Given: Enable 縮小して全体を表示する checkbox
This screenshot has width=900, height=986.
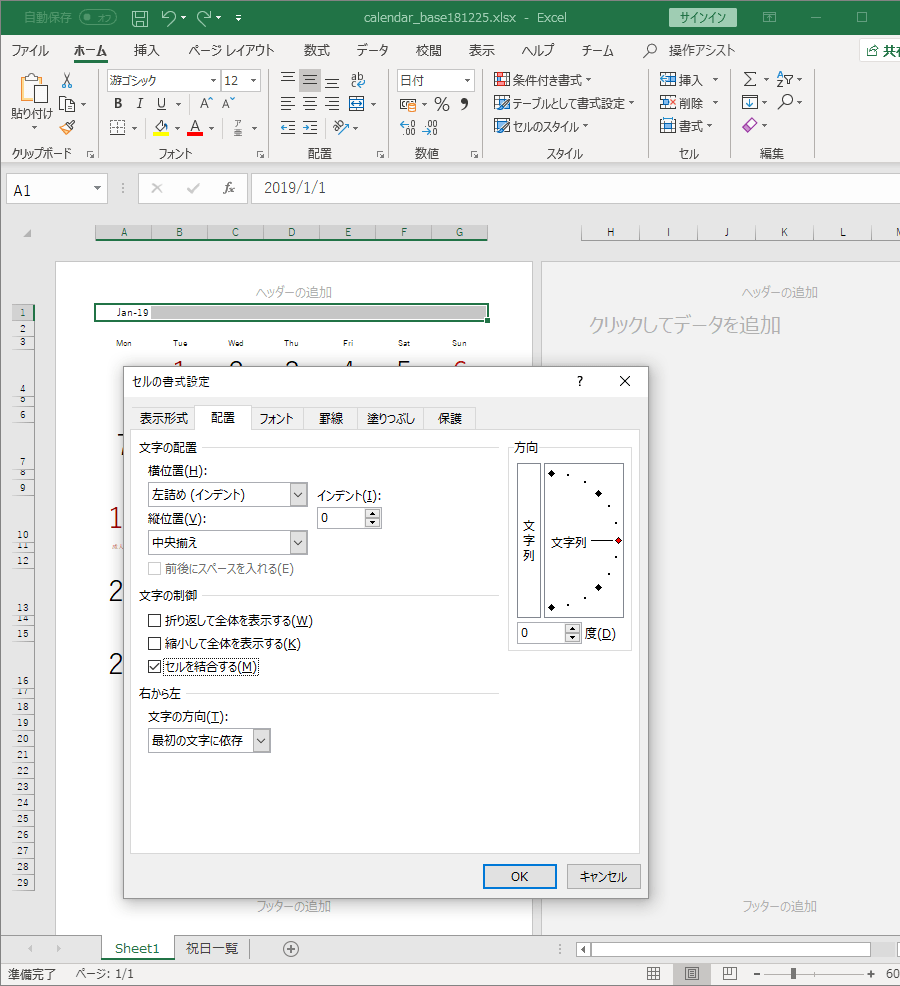Looking at the screenshot, I should (x=155, y=644).
